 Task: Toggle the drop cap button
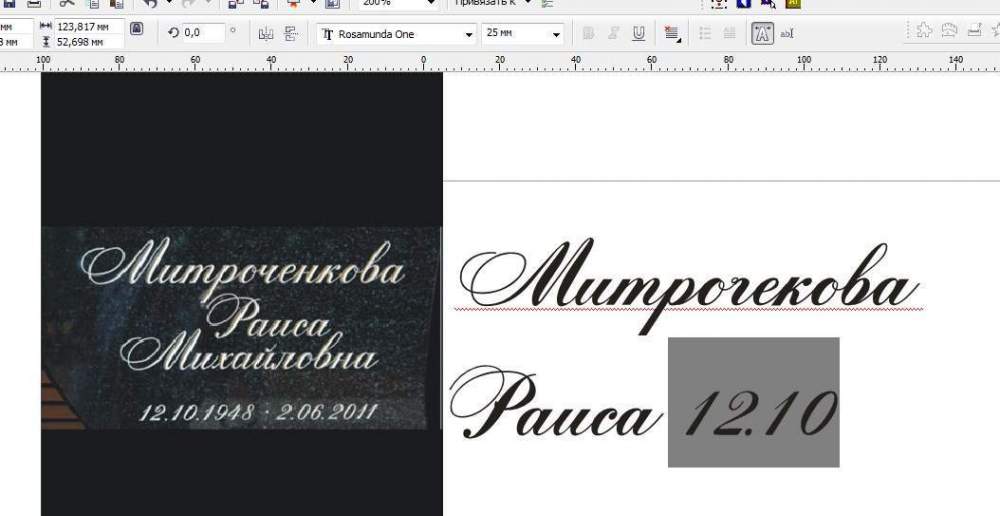(x=730, y=33)
